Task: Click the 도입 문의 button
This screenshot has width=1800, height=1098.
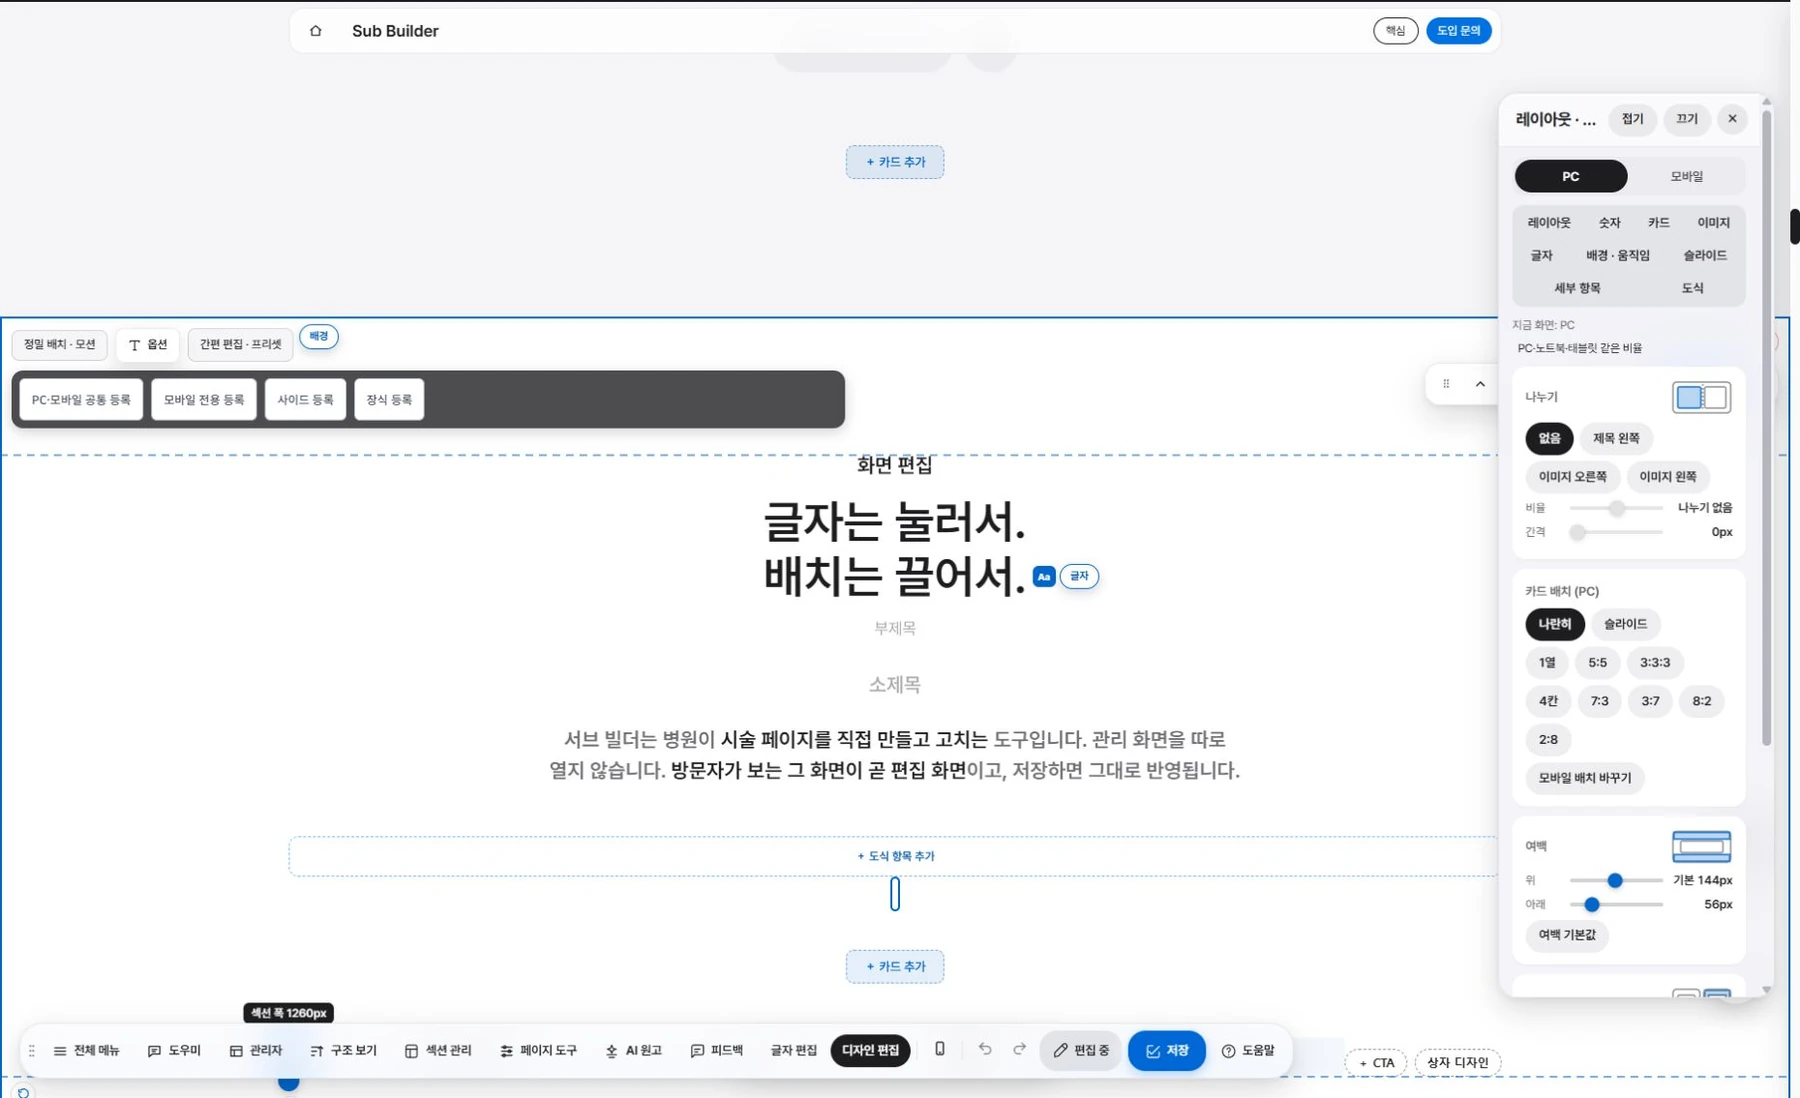Action: [1459, 31]
